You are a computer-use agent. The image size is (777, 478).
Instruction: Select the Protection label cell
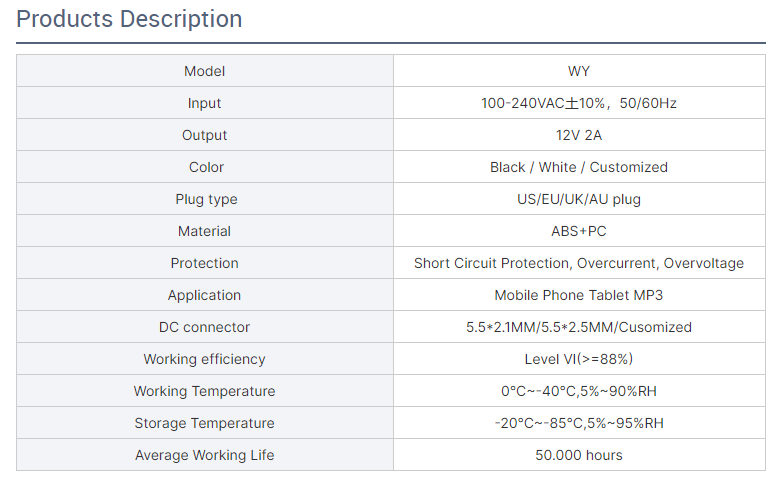pyautogui.click(x=204, y=263)
